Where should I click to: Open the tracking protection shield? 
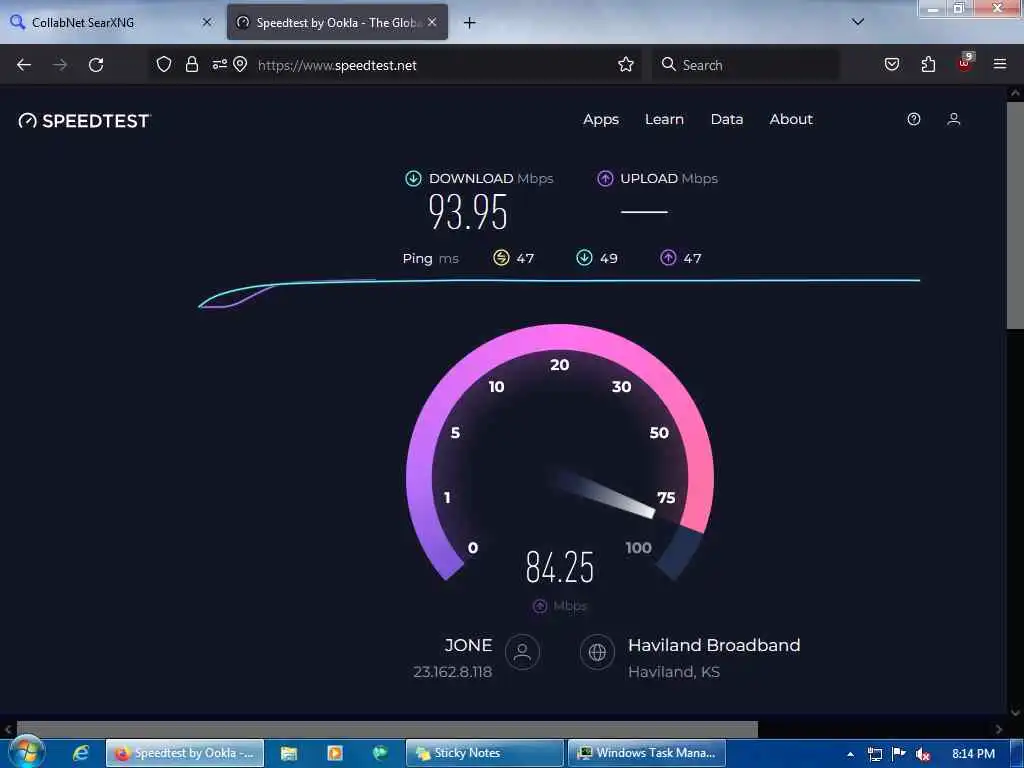point(164,64)
